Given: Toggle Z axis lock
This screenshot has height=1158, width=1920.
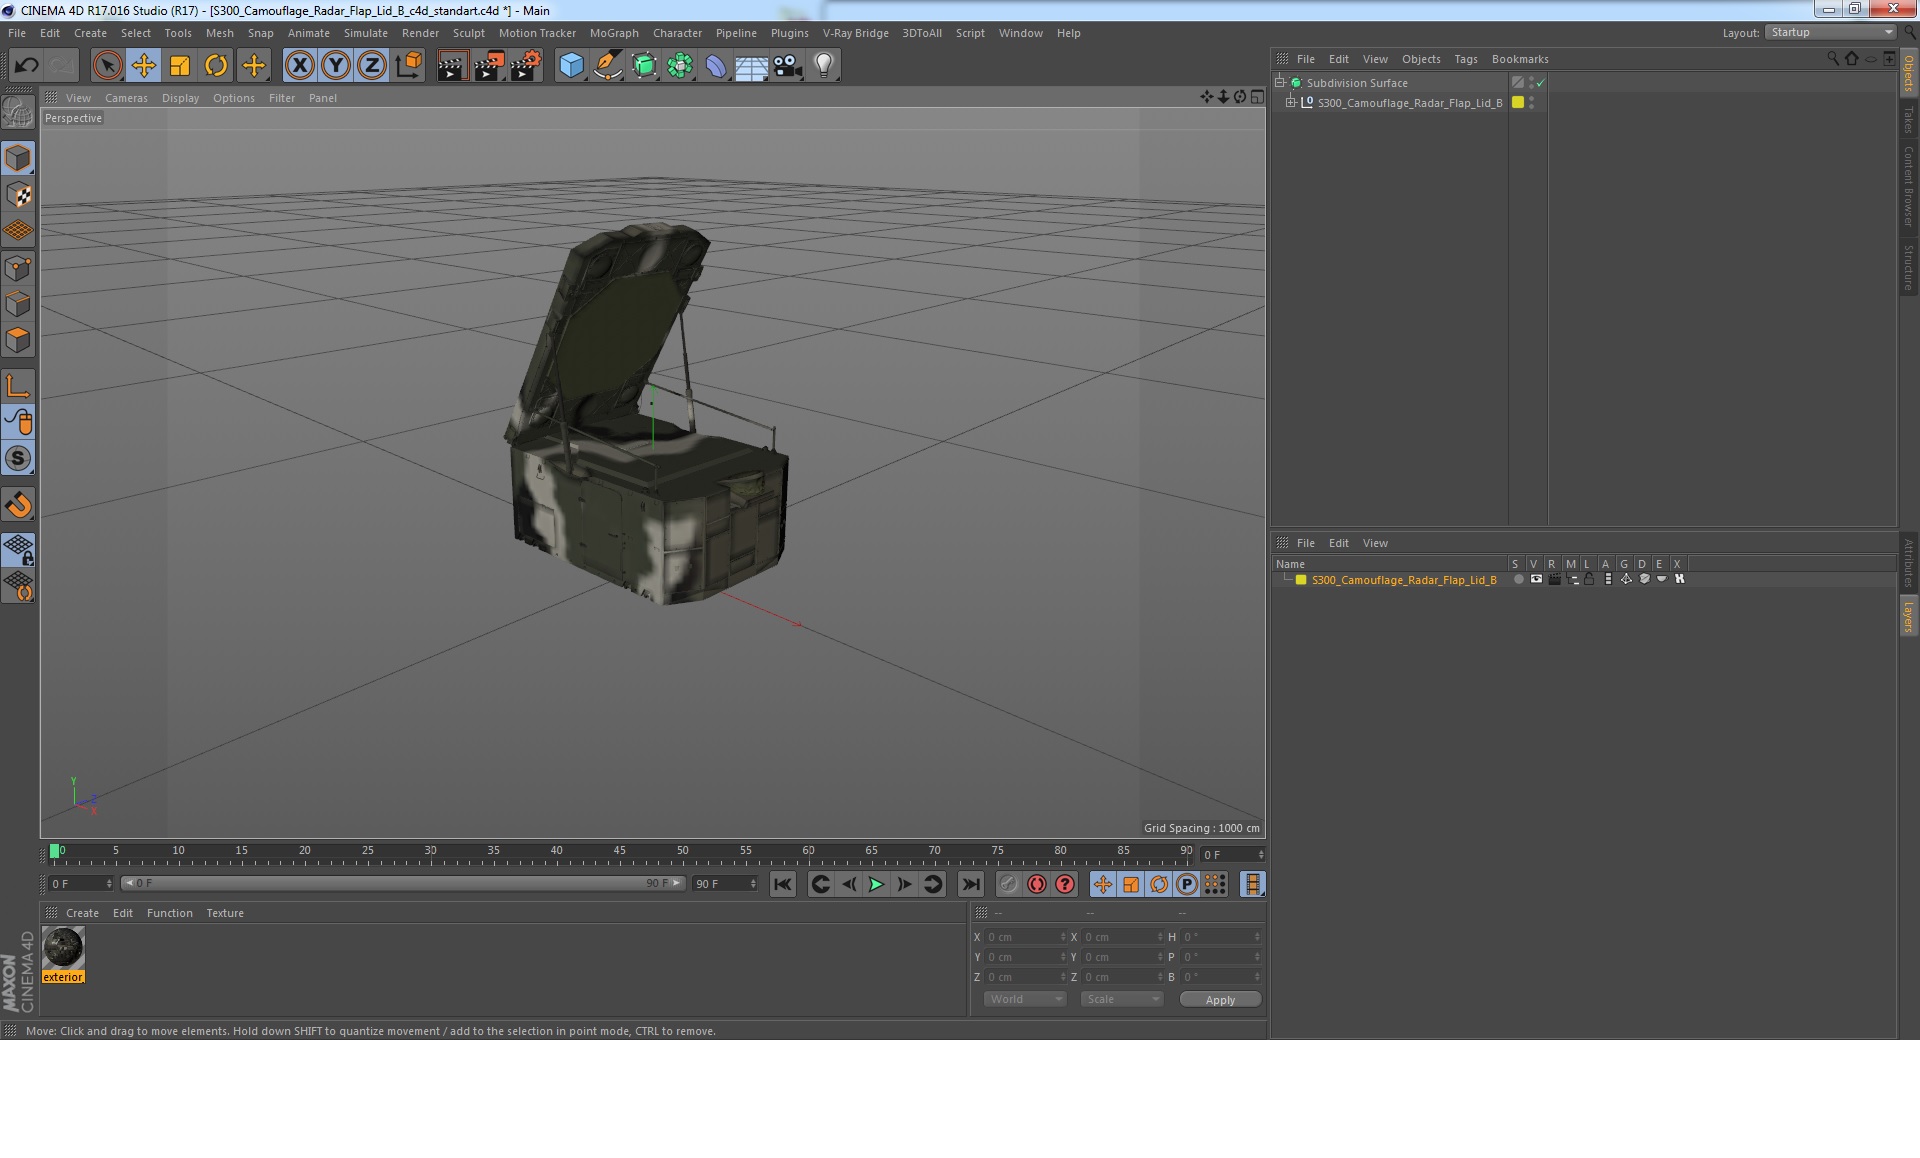Looking at the screenshot, I should (372, 66).
